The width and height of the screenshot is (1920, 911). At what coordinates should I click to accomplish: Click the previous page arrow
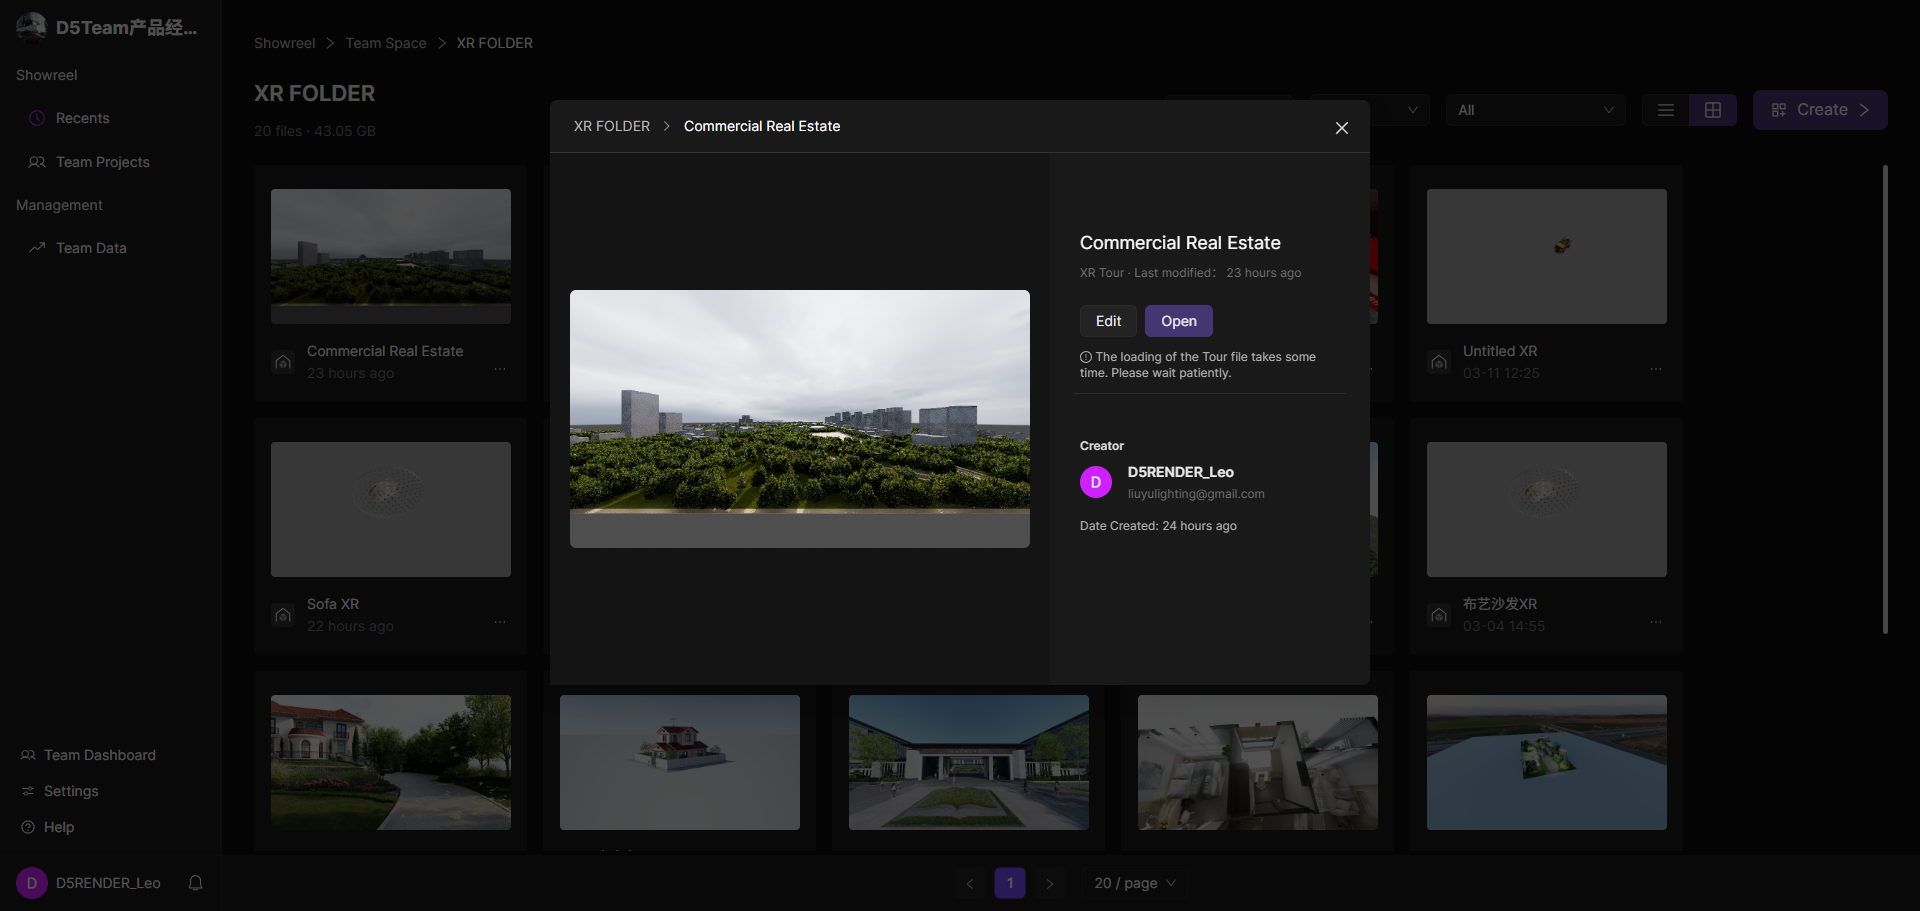970,883
